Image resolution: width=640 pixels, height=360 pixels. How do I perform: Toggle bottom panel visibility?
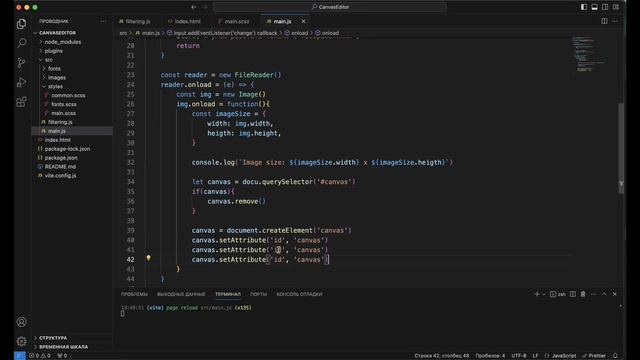click(x=594, y=7)
